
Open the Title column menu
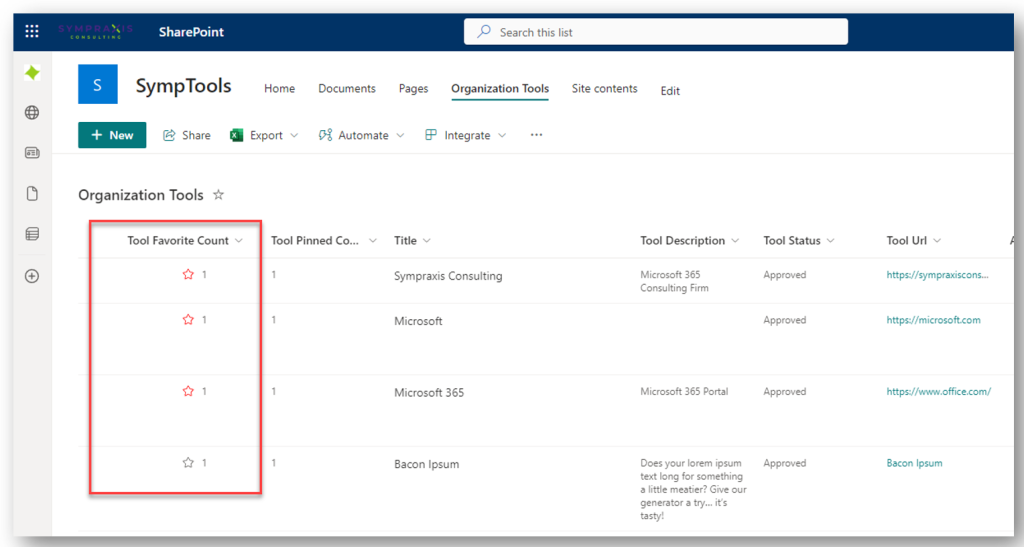click(x=427, y=240)
